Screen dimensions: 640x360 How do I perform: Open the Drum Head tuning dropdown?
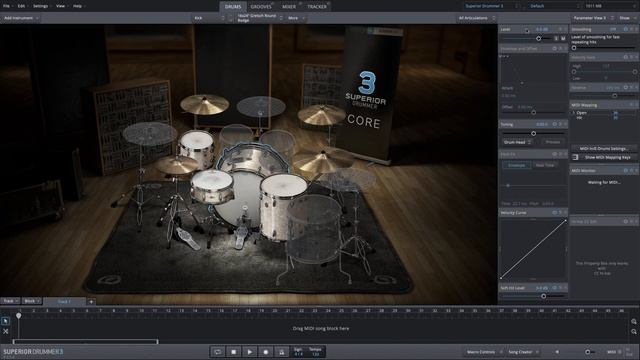coord(517,142)
